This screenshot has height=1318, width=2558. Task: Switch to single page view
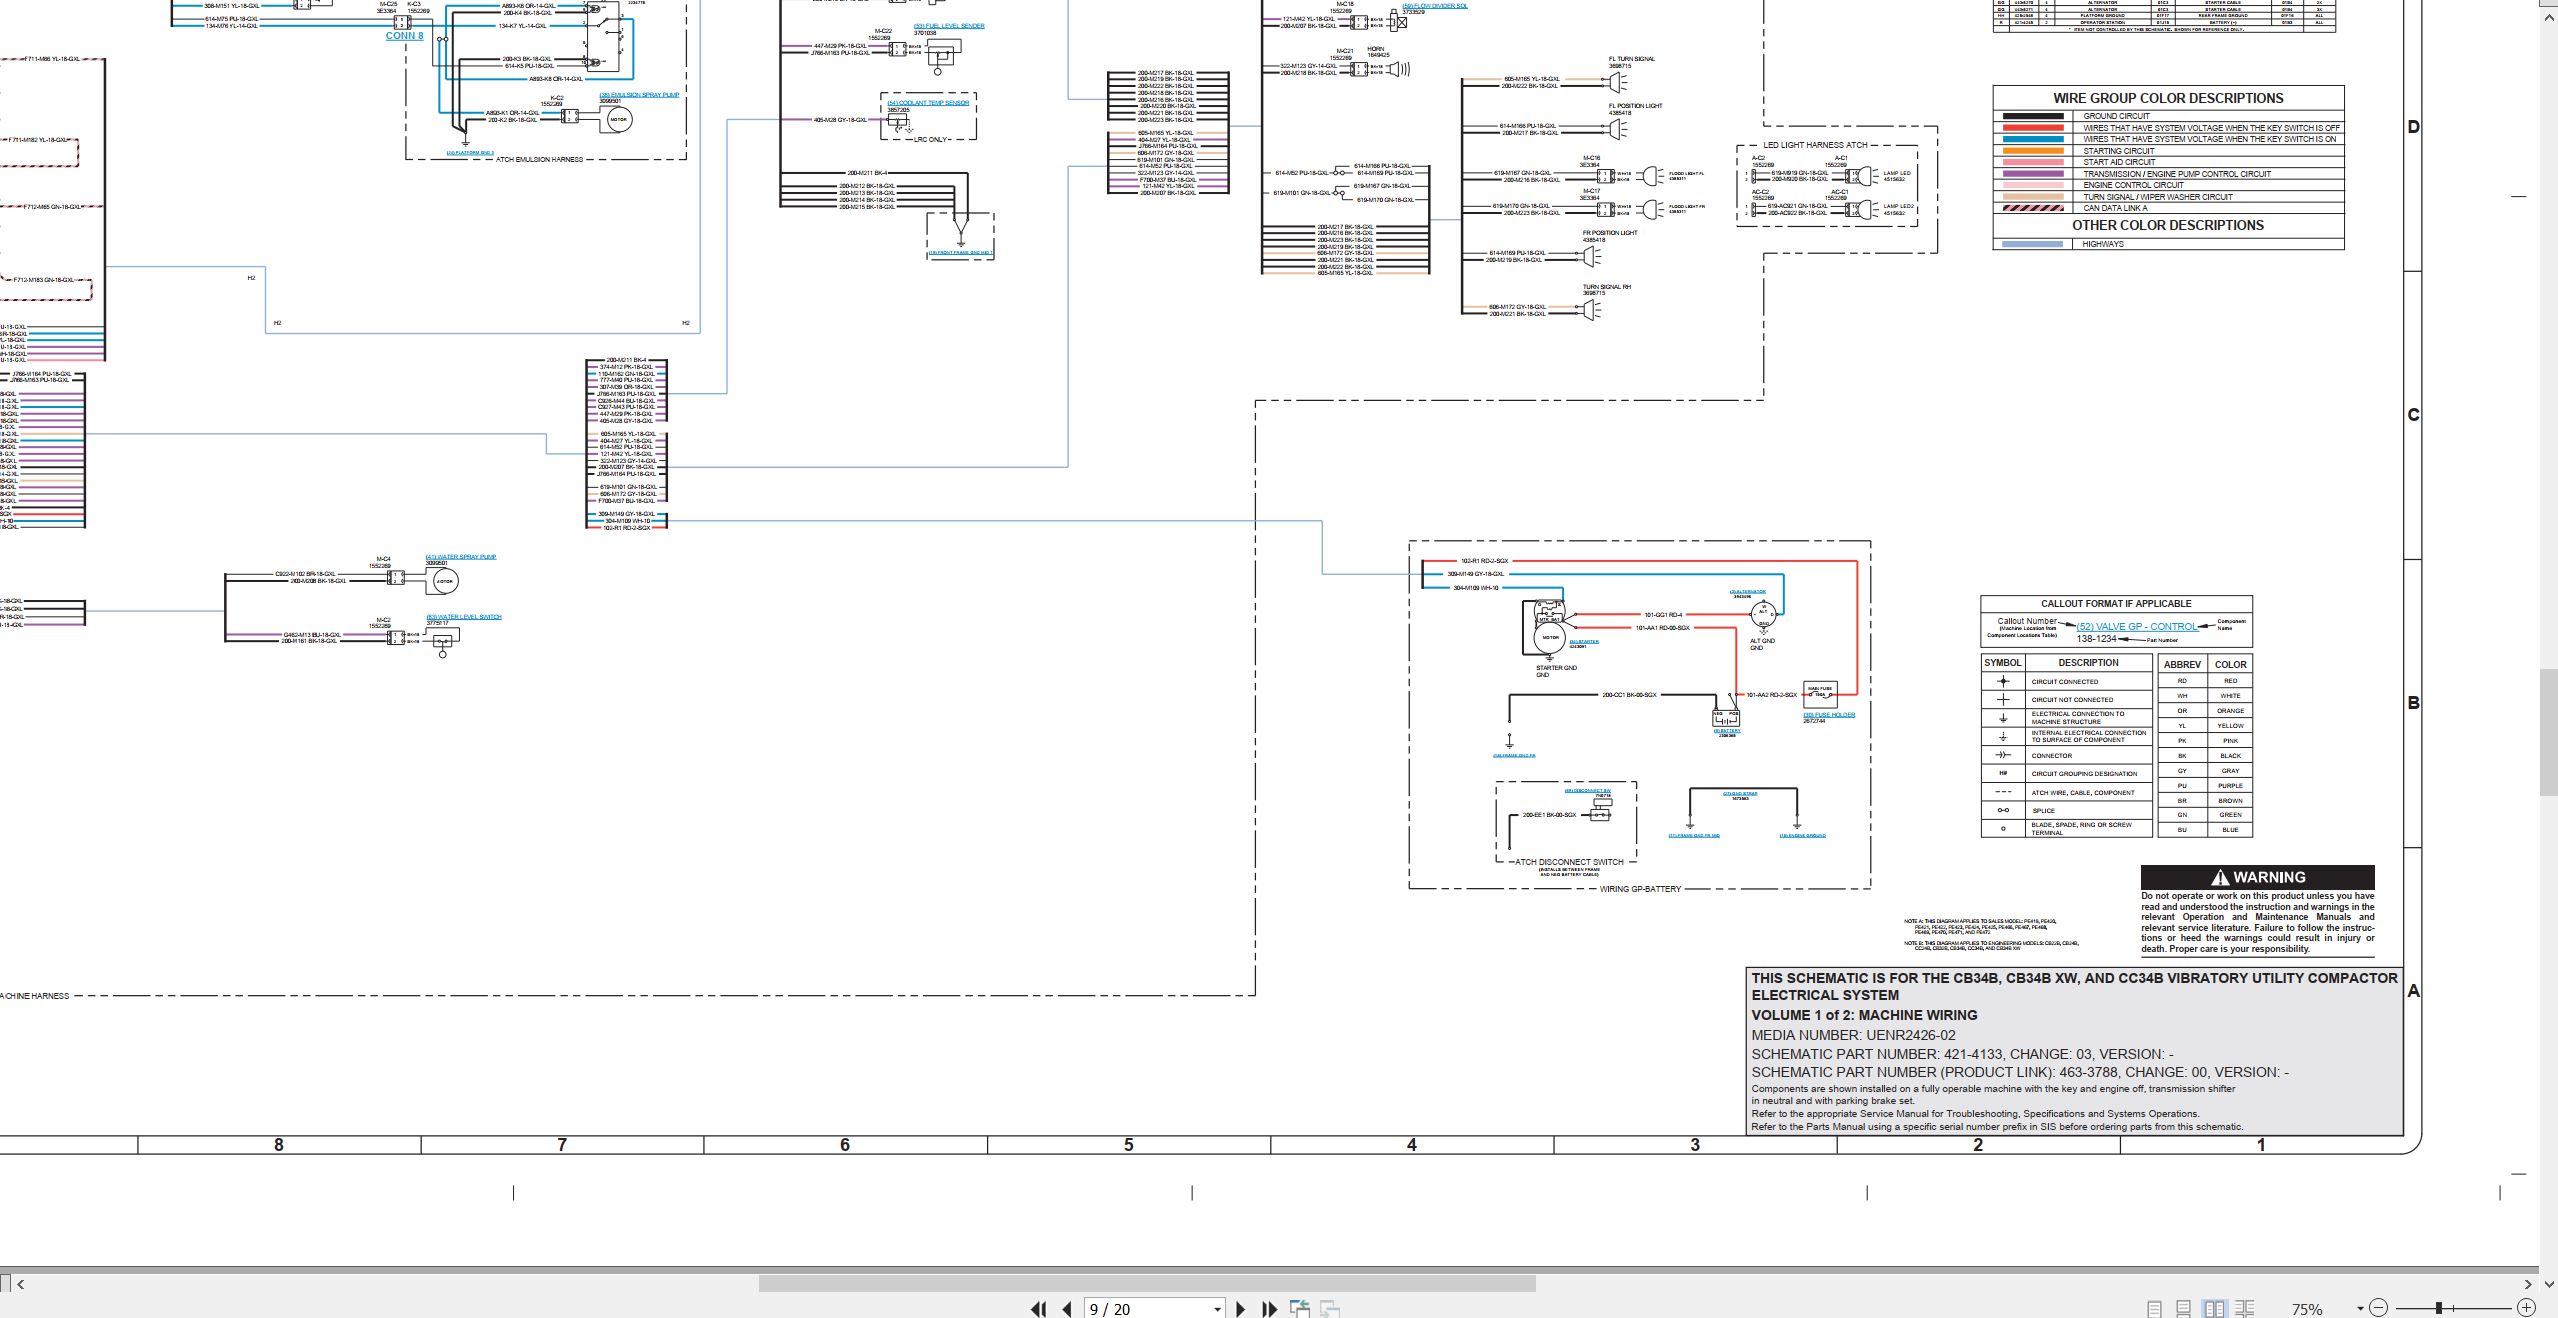2154,1308
